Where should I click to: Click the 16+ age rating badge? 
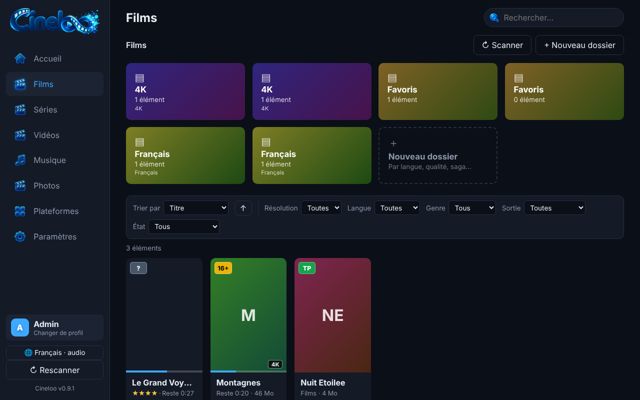(x=223, y=268)
